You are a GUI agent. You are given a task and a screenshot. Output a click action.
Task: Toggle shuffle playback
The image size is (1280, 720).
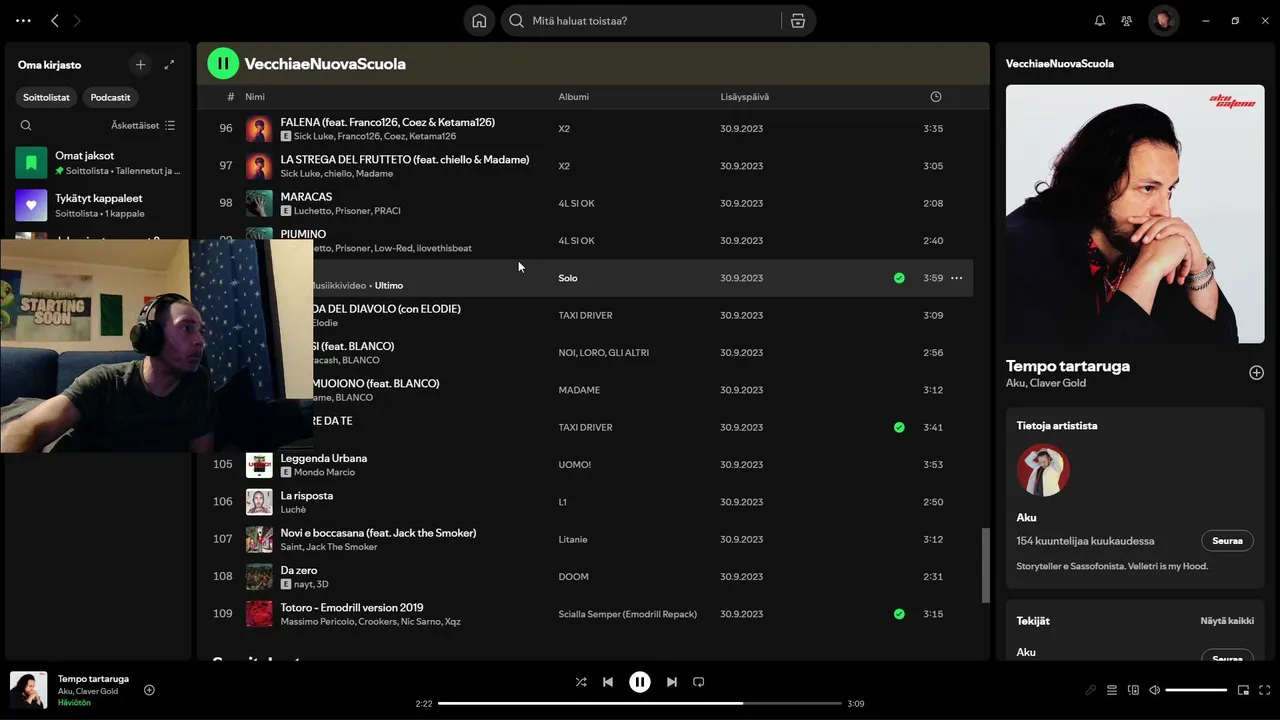click(x=581, y=682)
